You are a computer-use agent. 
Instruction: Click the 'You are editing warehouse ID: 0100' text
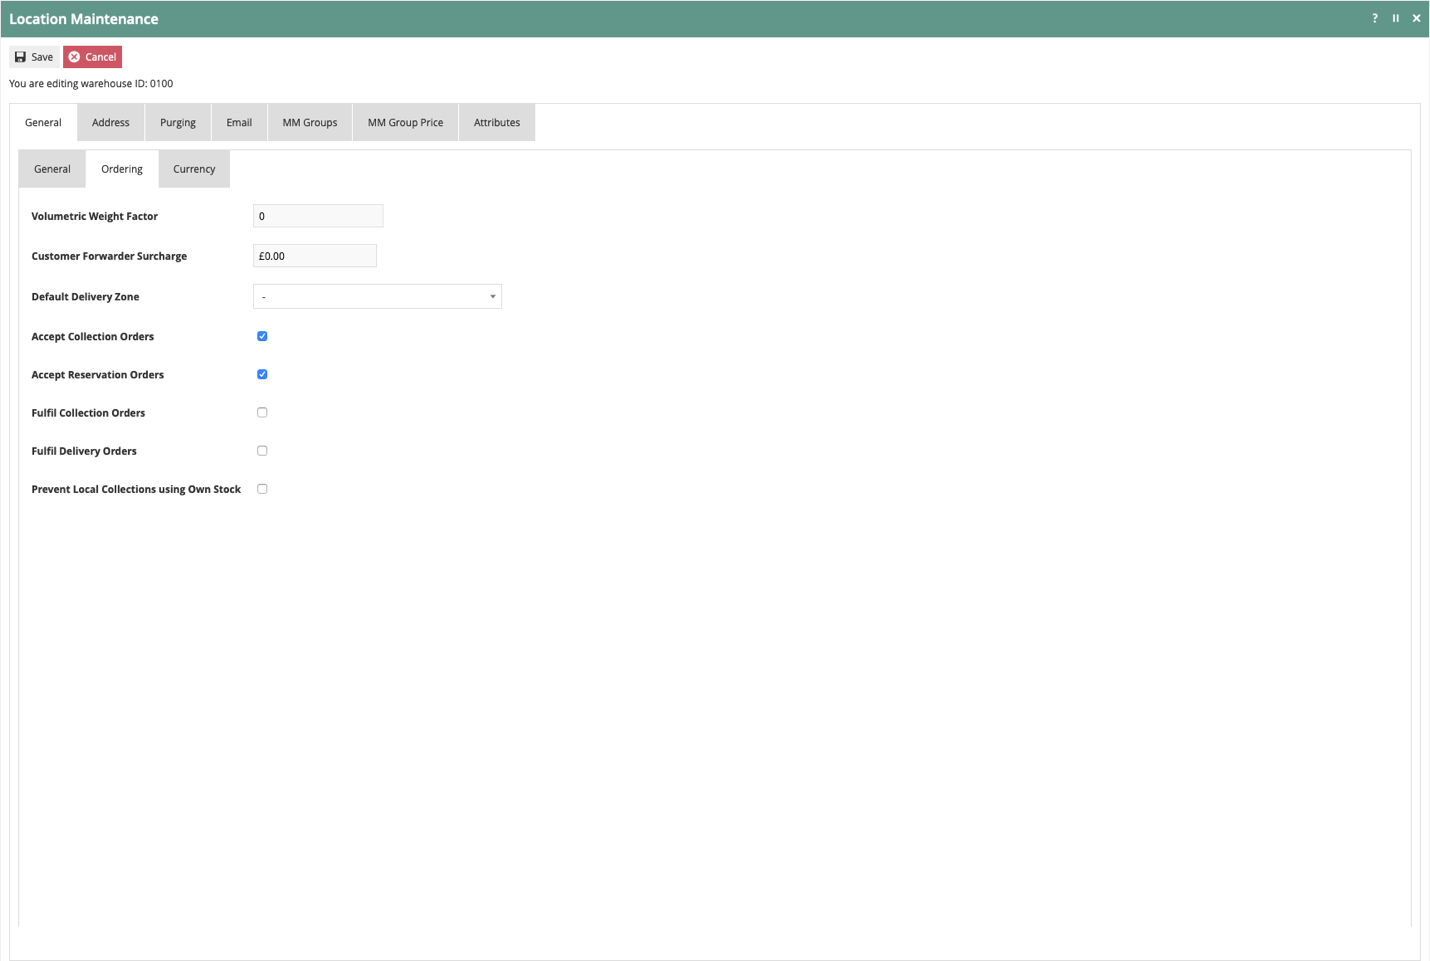[91, 84]
